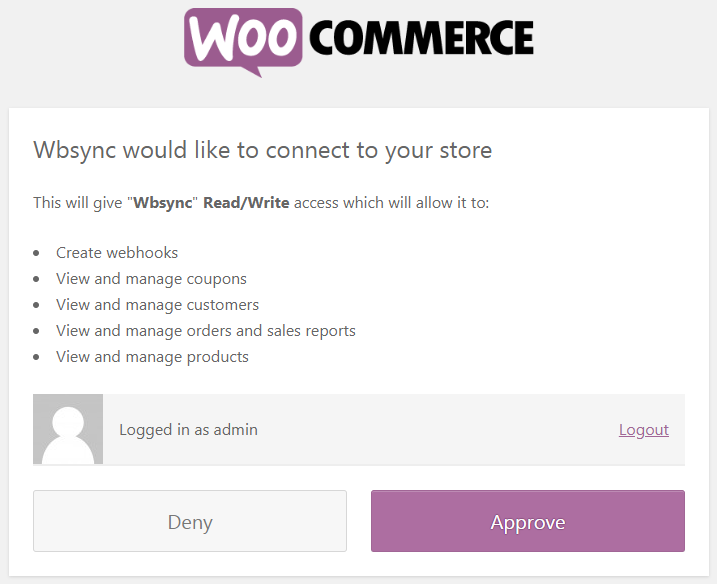Click the black COMMERCE wordmark
The width and height of the screenshot is (717, 584).
(x=421, y=39)
